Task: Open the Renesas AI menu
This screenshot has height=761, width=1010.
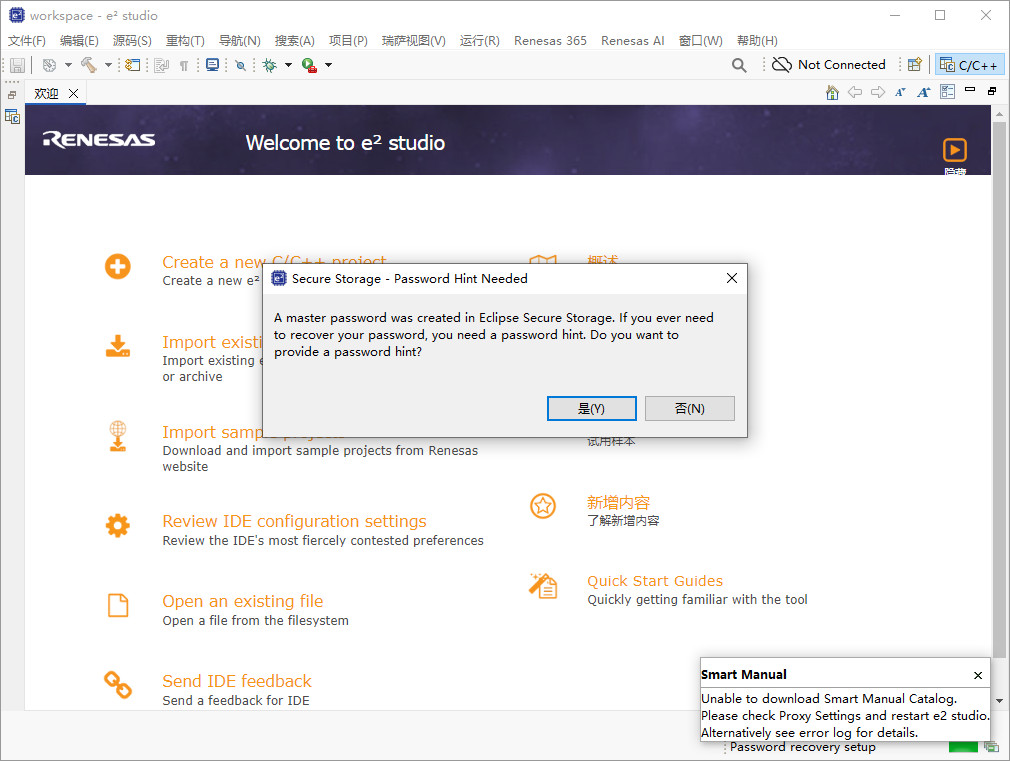Action: [633, 41]
